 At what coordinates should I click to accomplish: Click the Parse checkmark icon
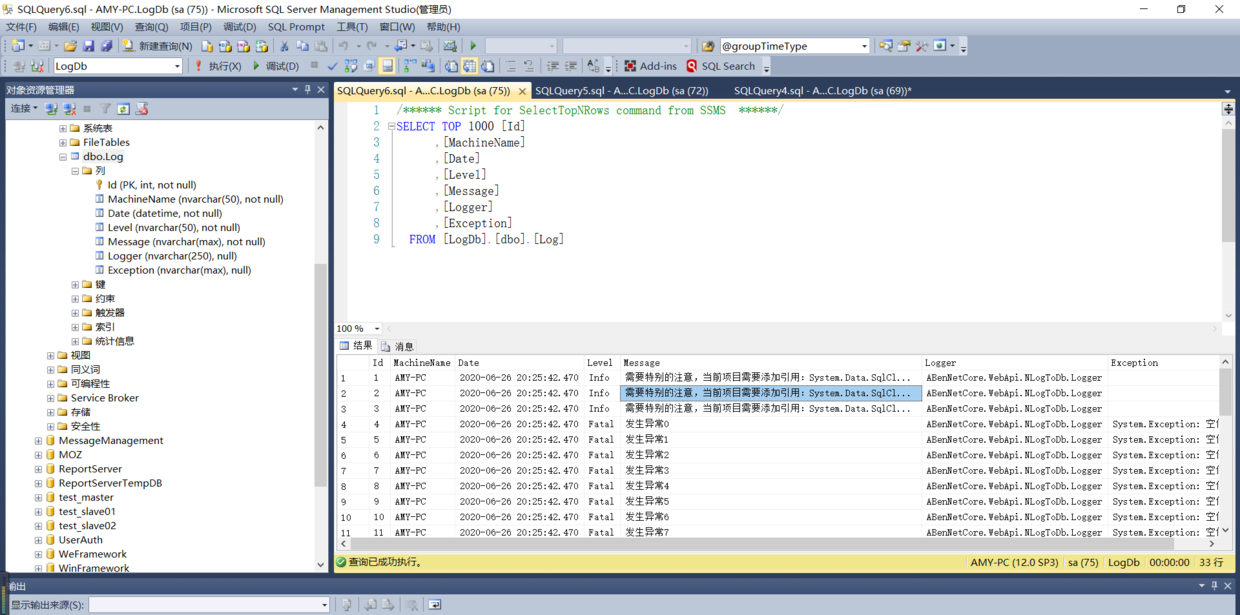333,66
